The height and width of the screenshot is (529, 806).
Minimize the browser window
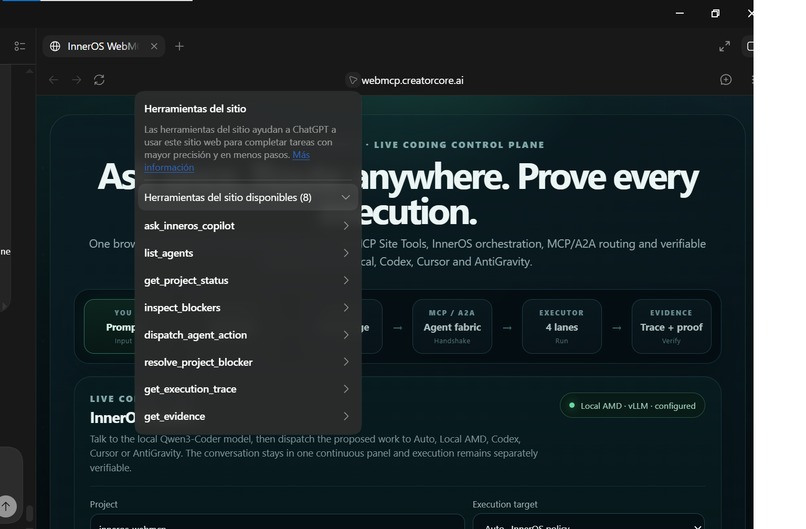[680, 13]
